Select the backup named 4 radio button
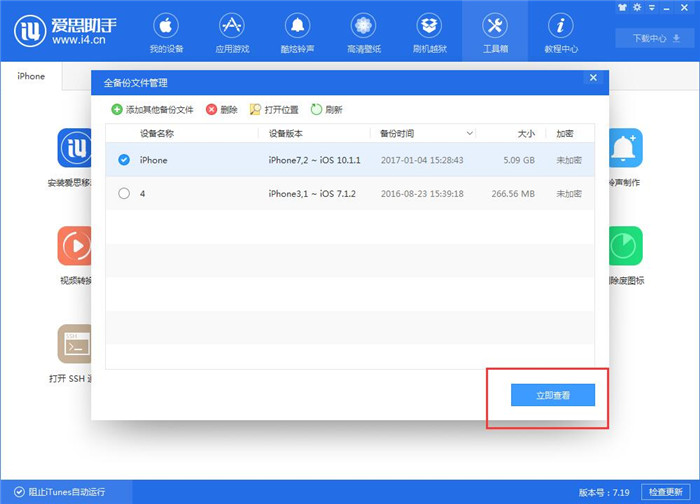 click(x=124, y=193)
